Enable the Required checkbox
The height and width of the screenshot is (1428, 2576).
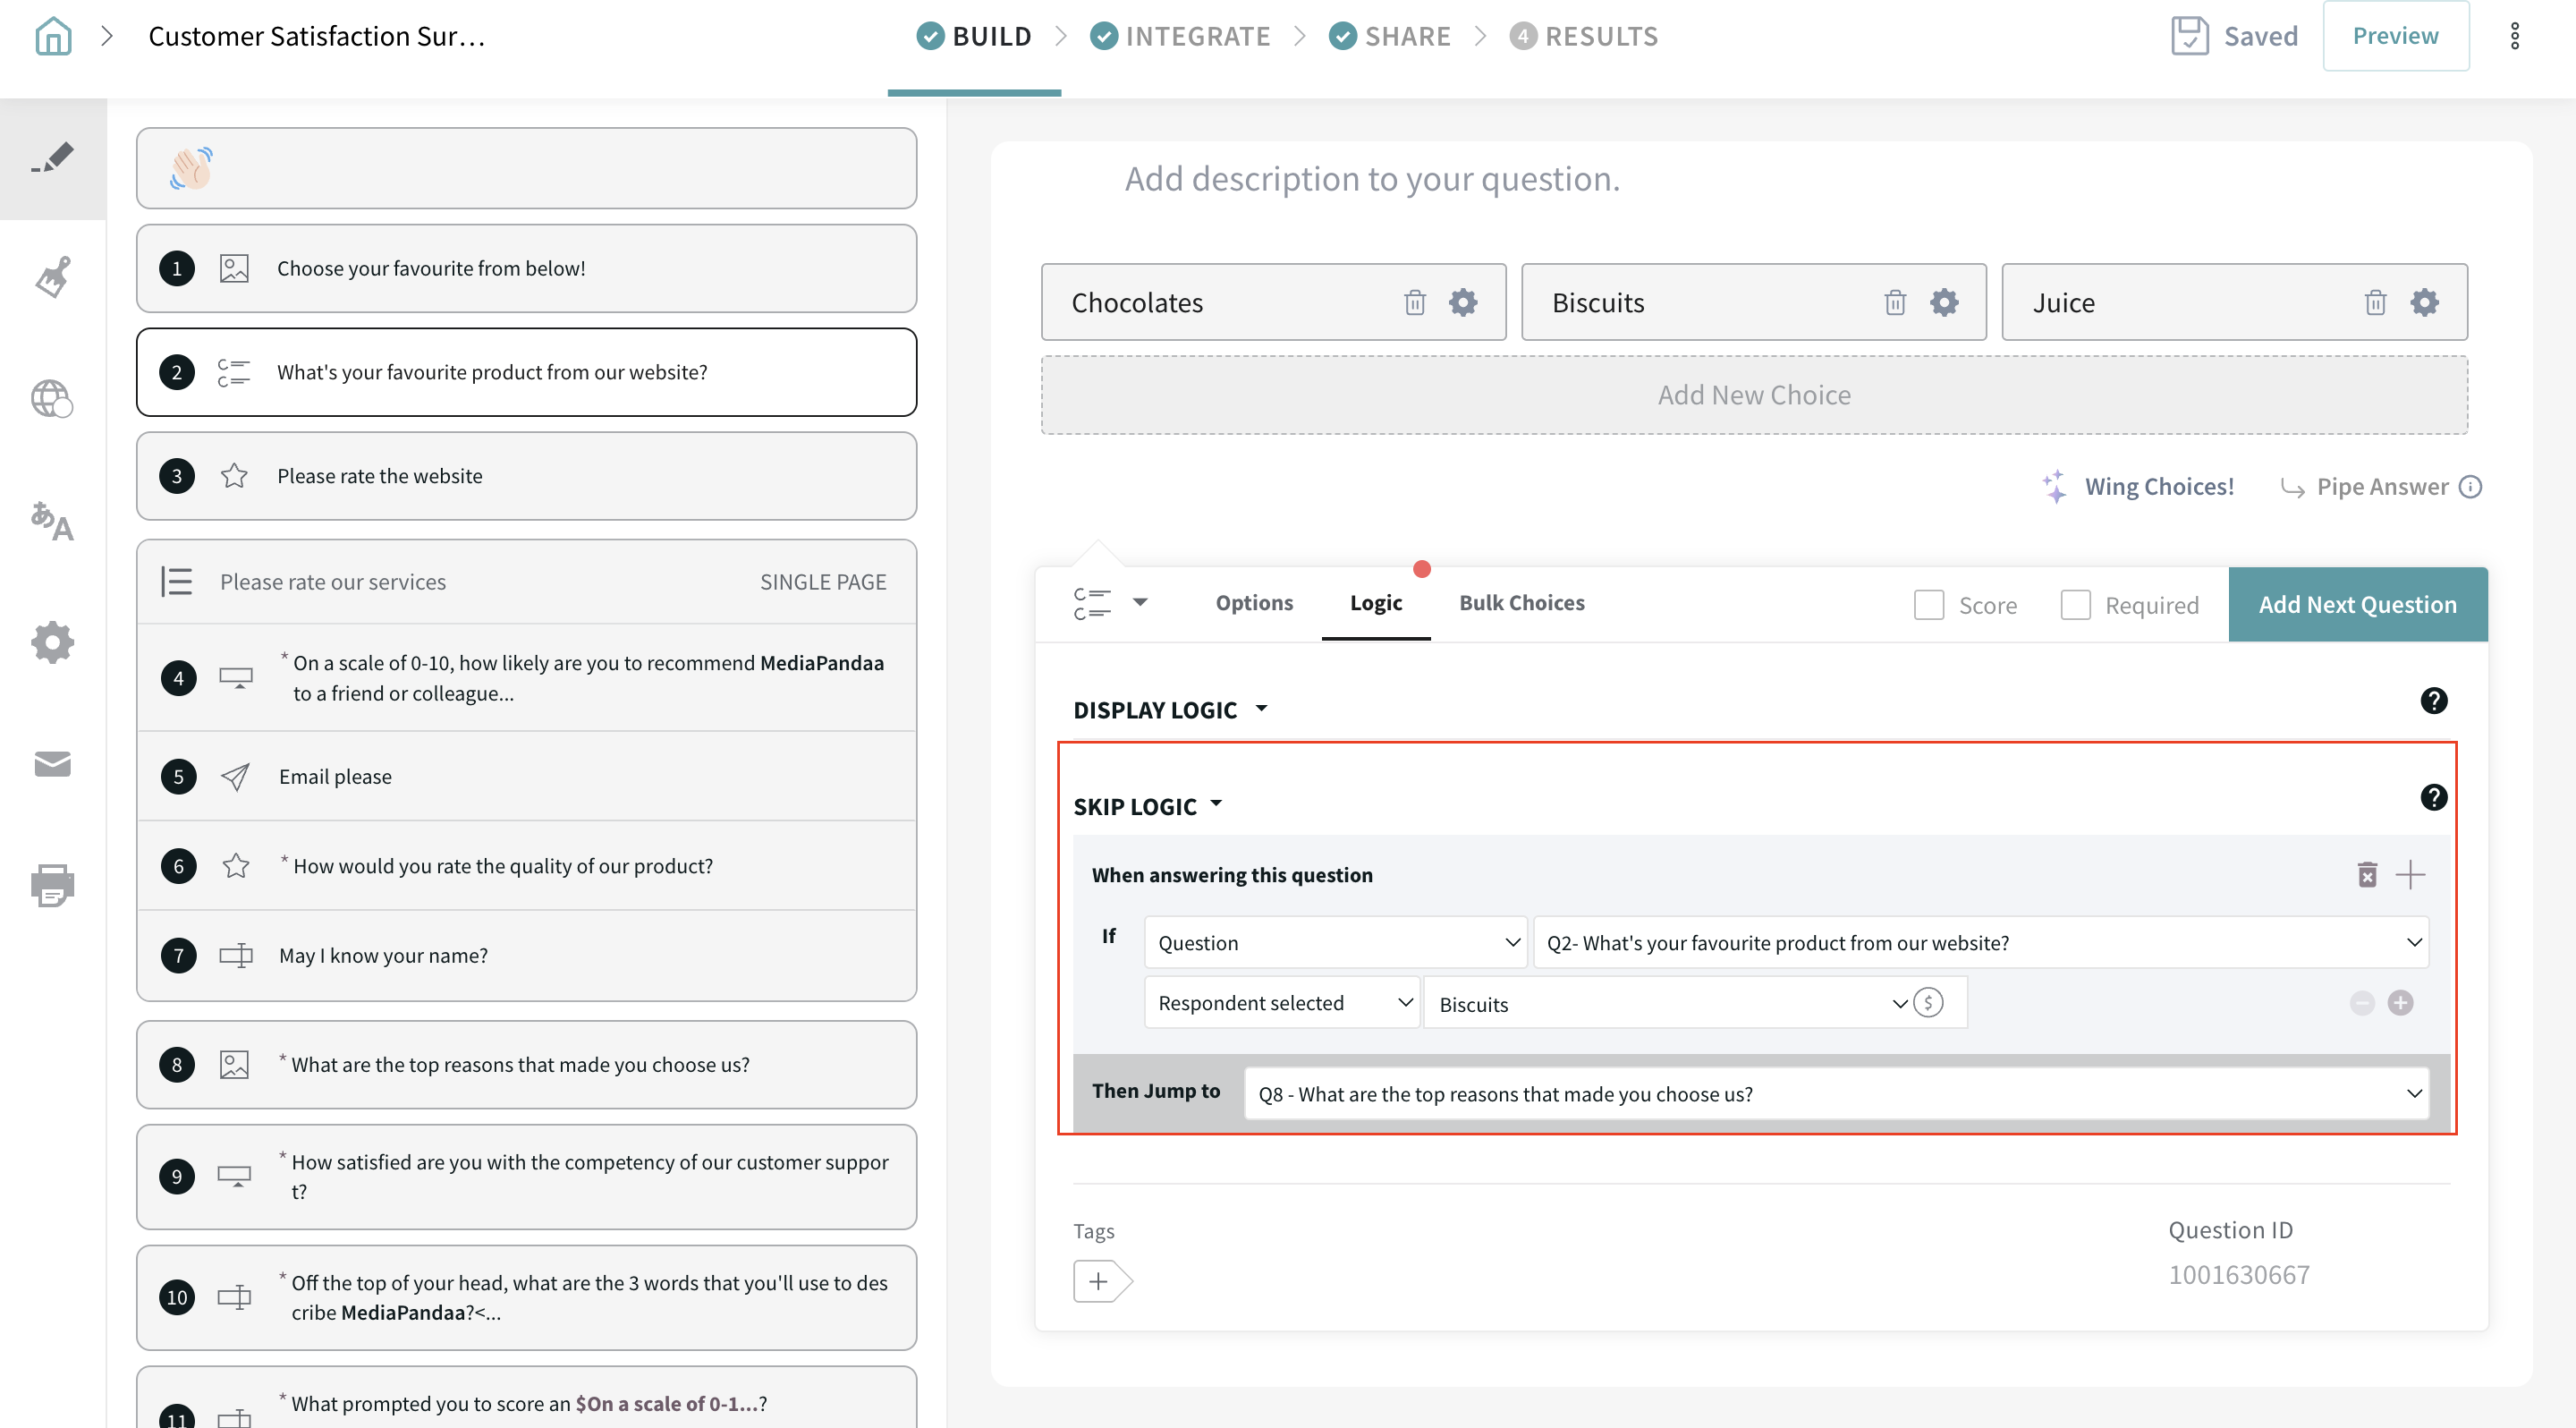click(2075, 605)
